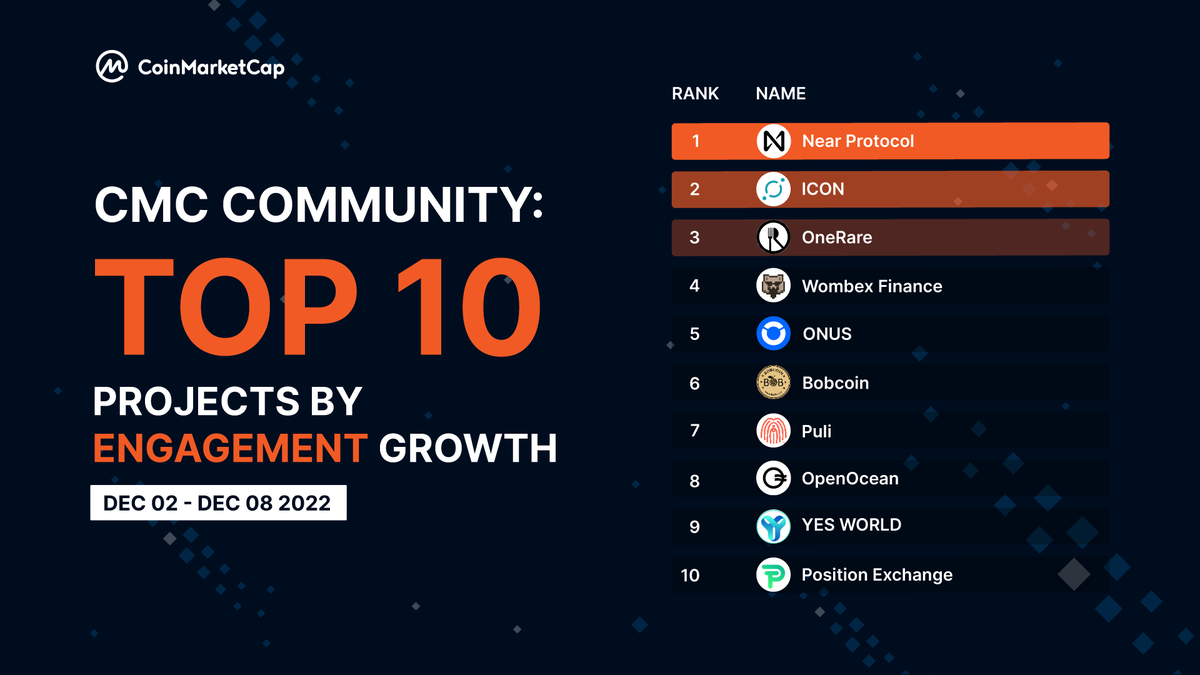
Task: Click the highlighted ICON rank 2 row
Action: point(890,188)
